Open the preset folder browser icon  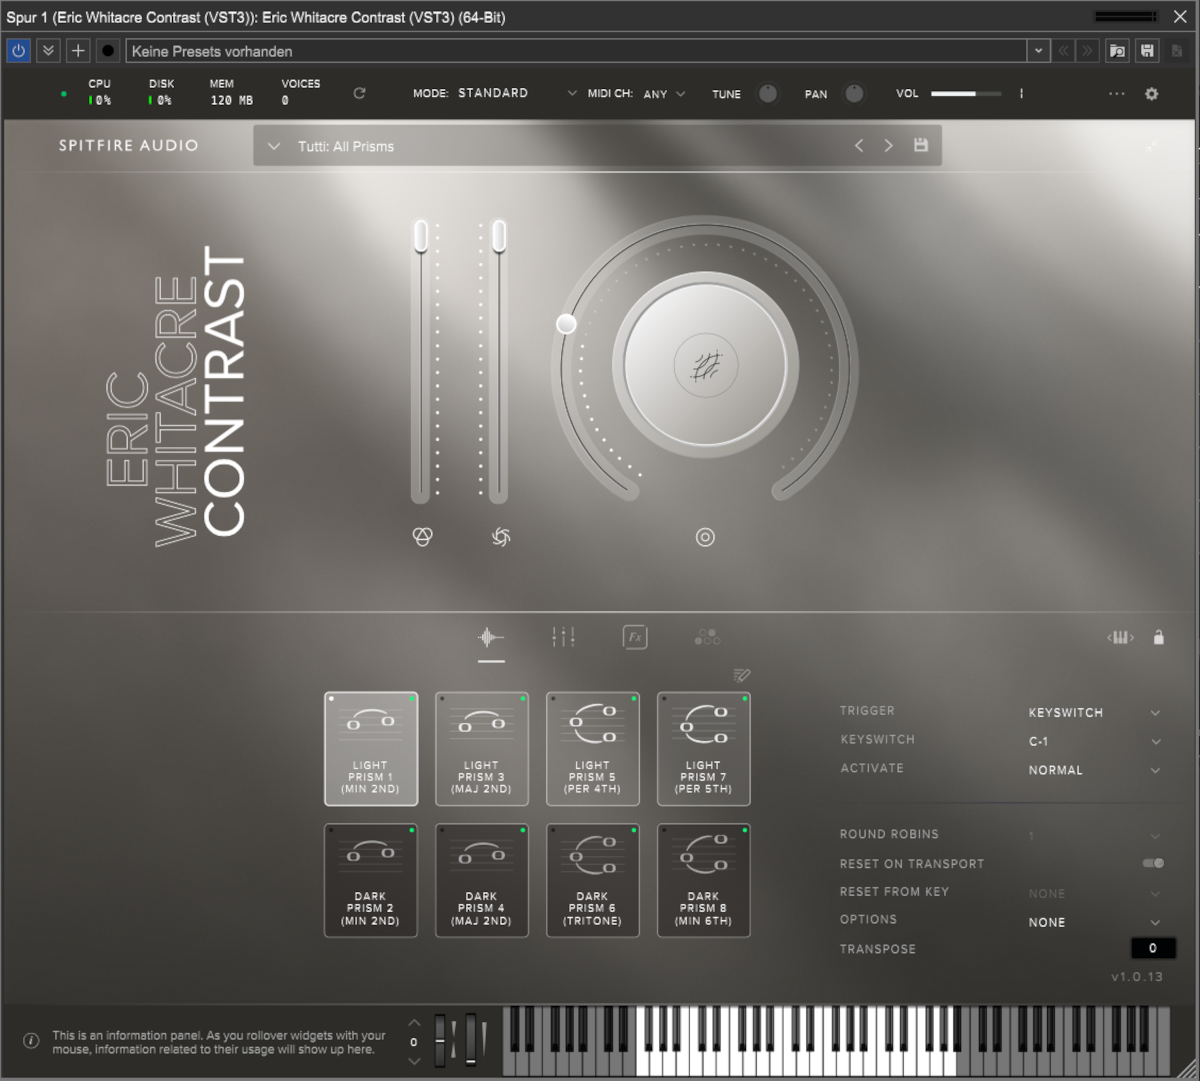pyautogui.click(x=1118, y=51)
